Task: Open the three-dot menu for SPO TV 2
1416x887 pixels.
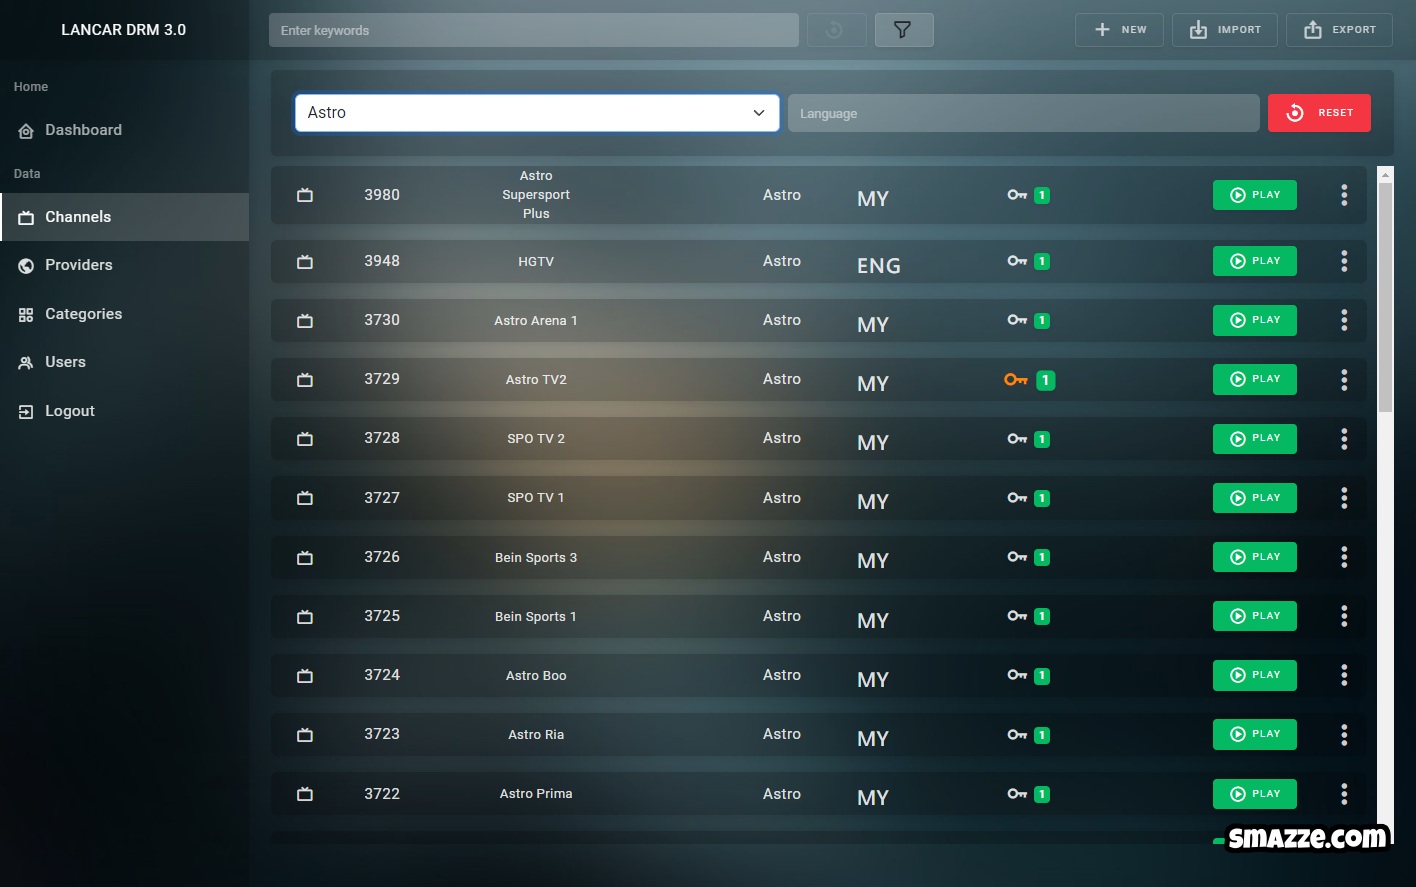Action: click(x=1344, y=438)
